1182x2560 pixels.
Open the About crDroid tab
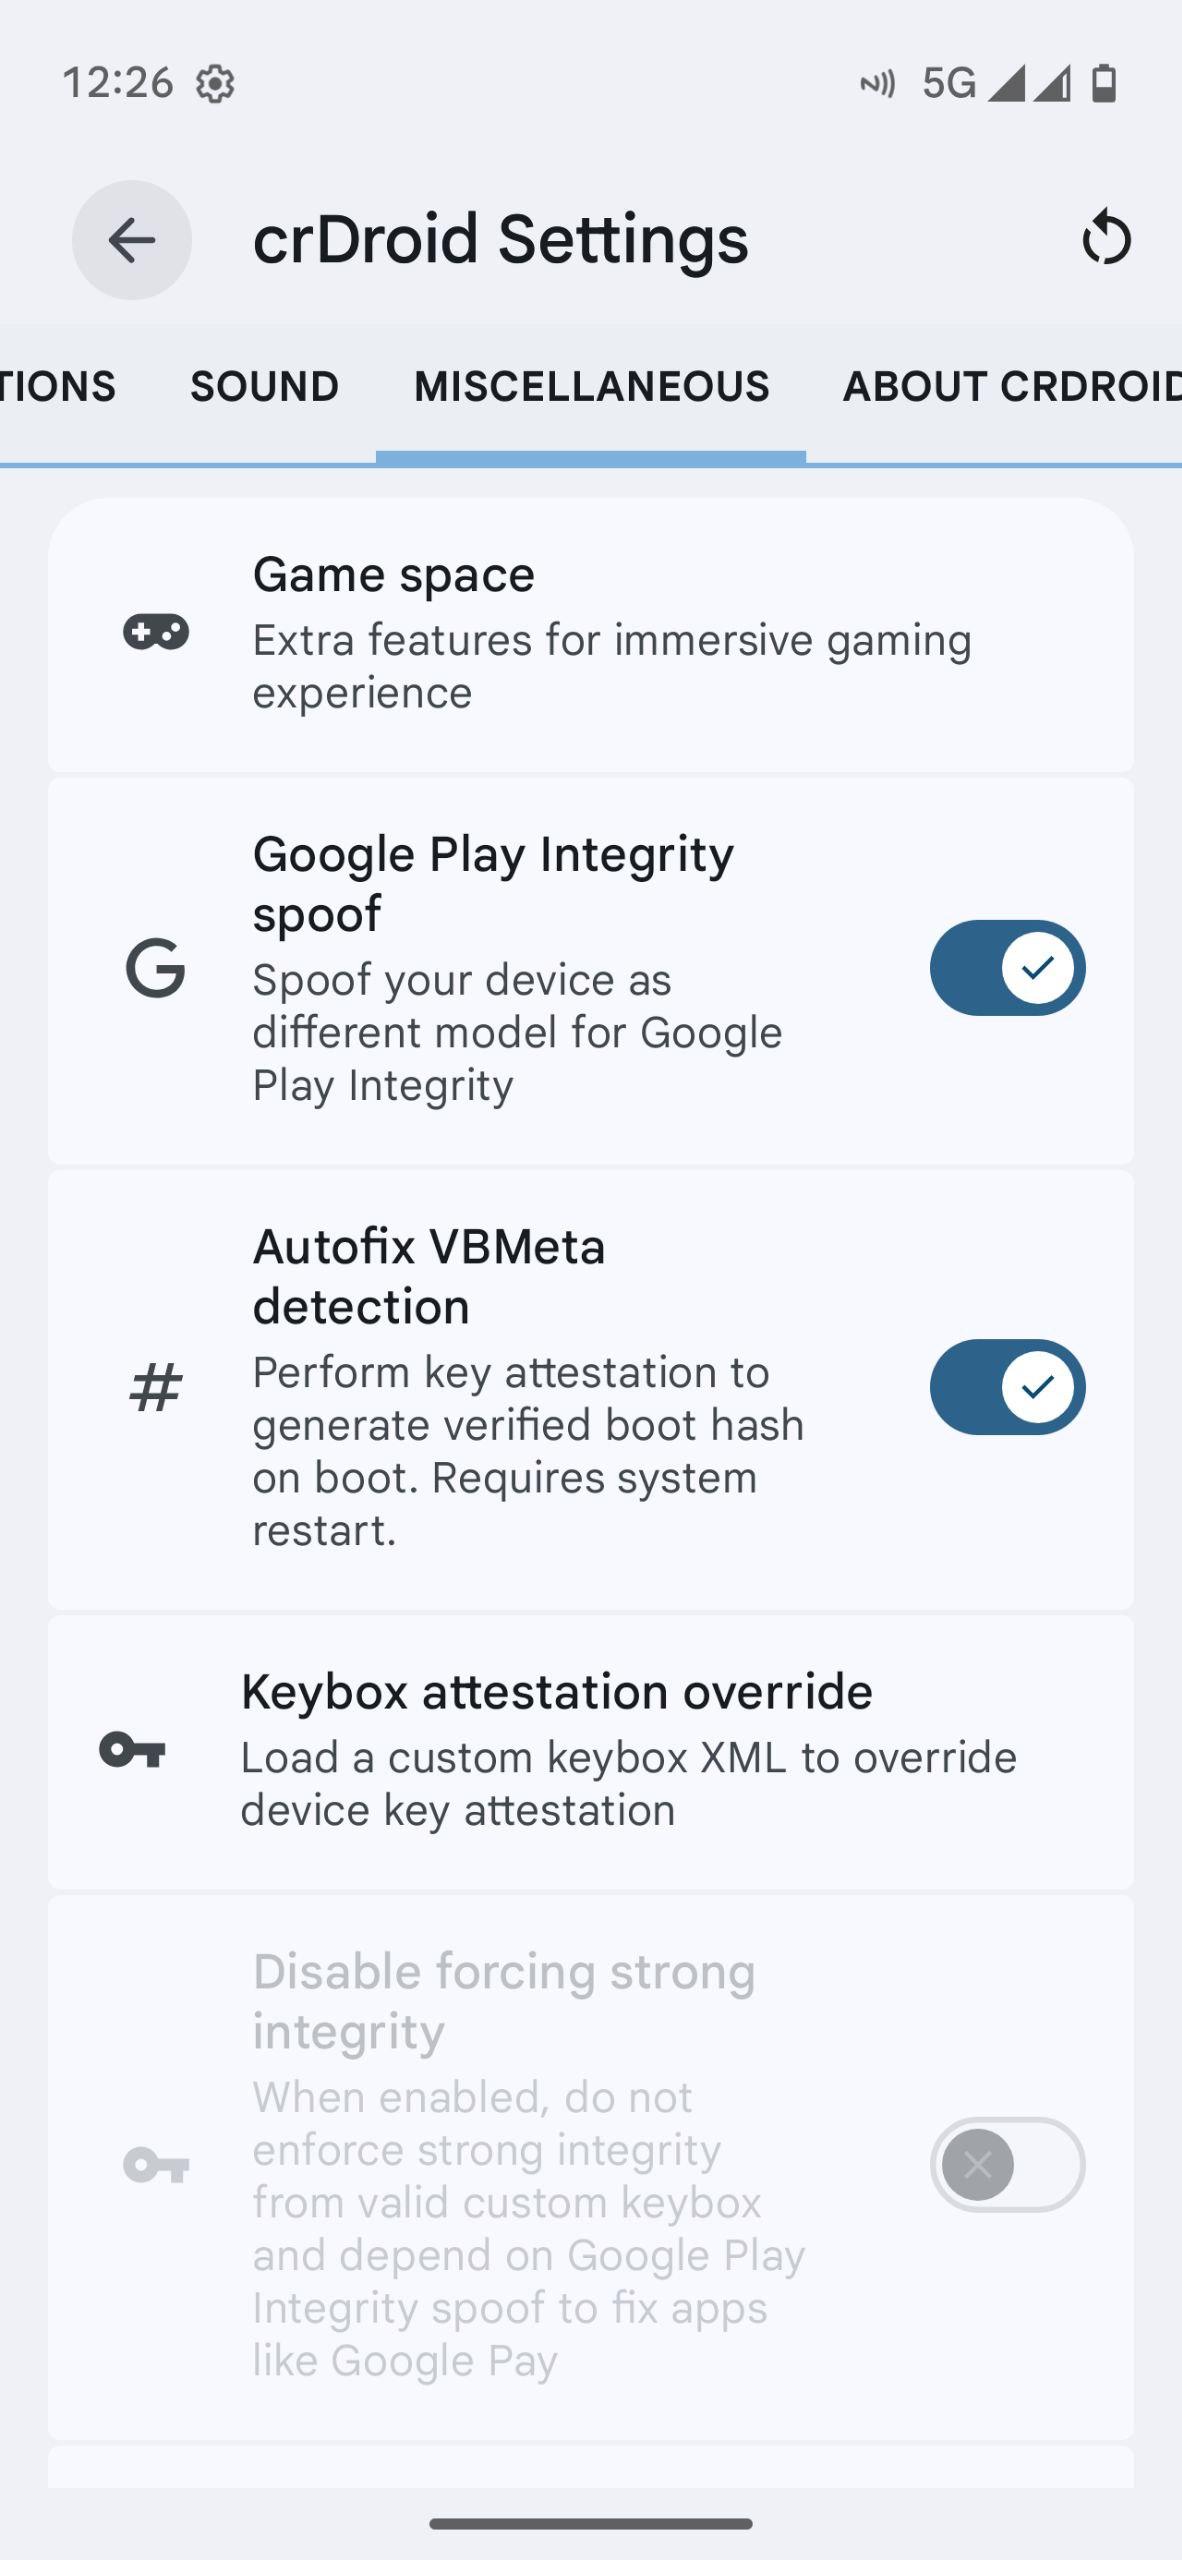coord(1010,386)
